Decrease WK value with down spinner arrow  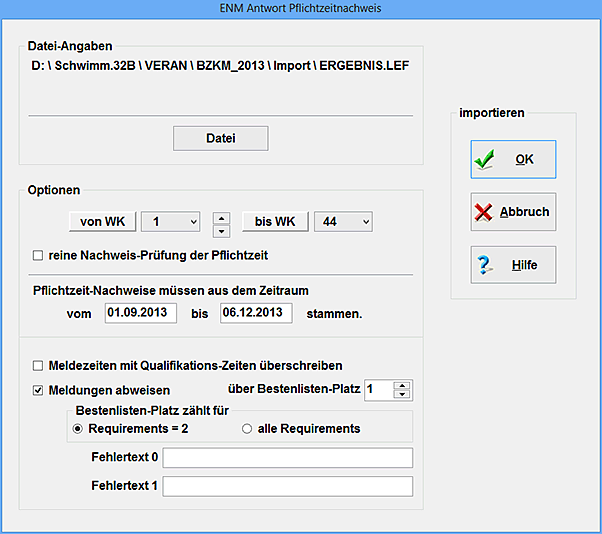[x=222, y=227]
